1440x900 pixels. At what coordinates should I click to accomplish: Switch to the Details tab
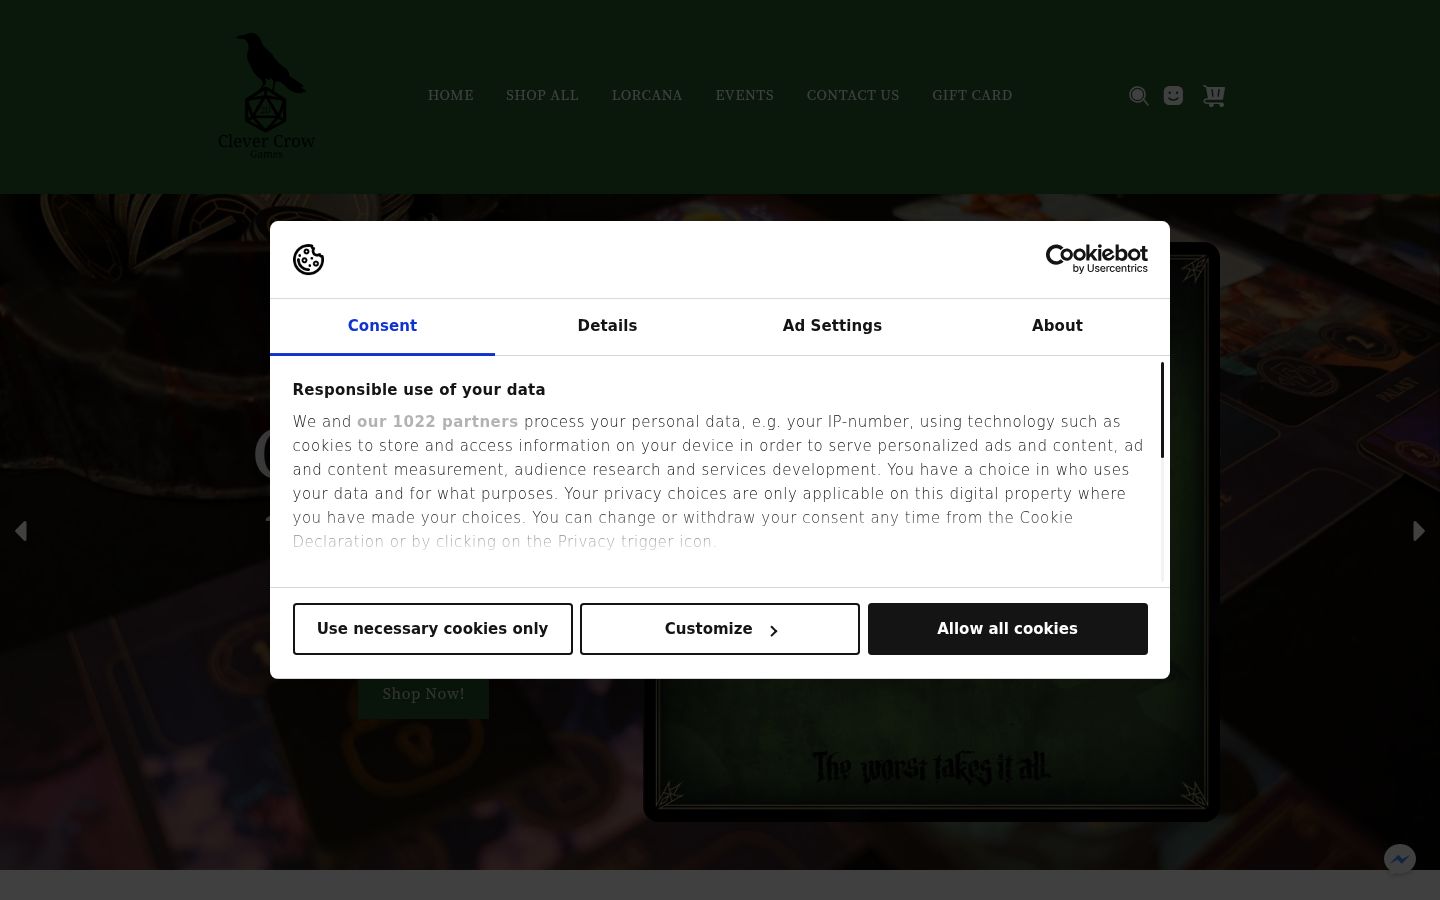607,326
